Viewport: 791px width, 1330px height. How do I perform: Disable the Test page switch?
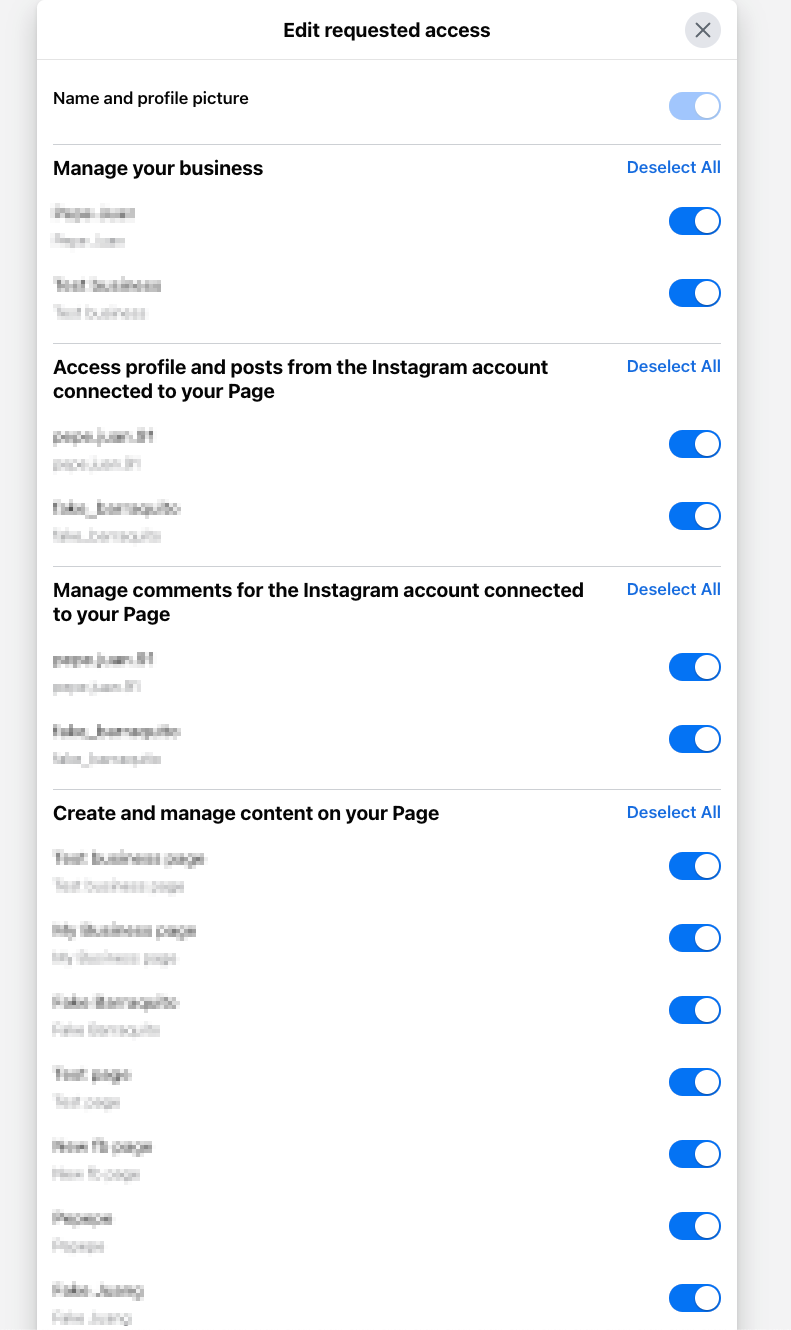click(x=694, y=1082)
